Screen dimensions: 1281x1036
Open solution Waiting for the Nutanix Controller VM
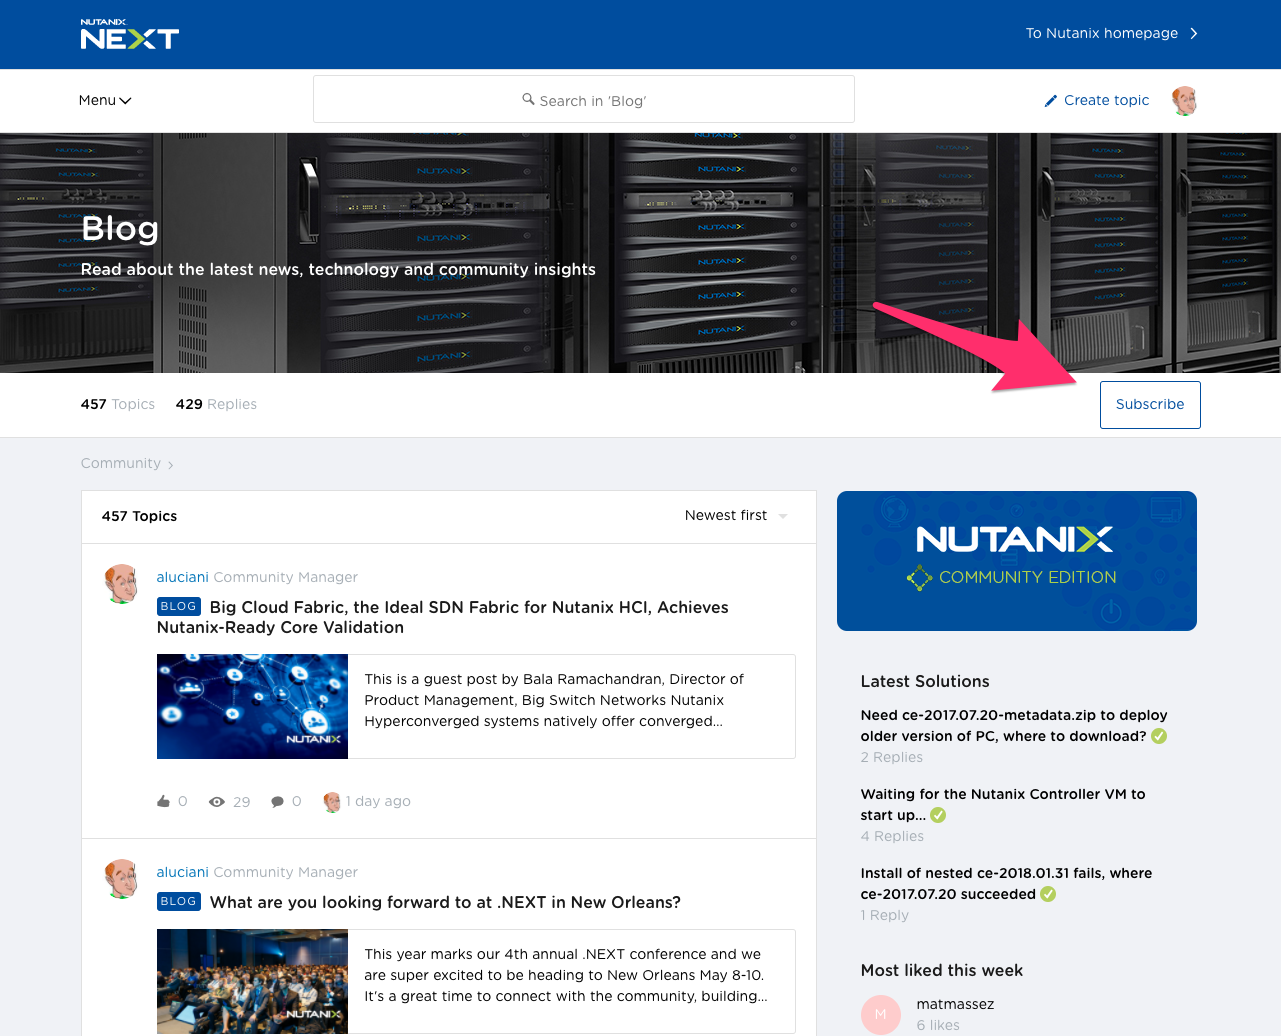[x=1003, y=804]
